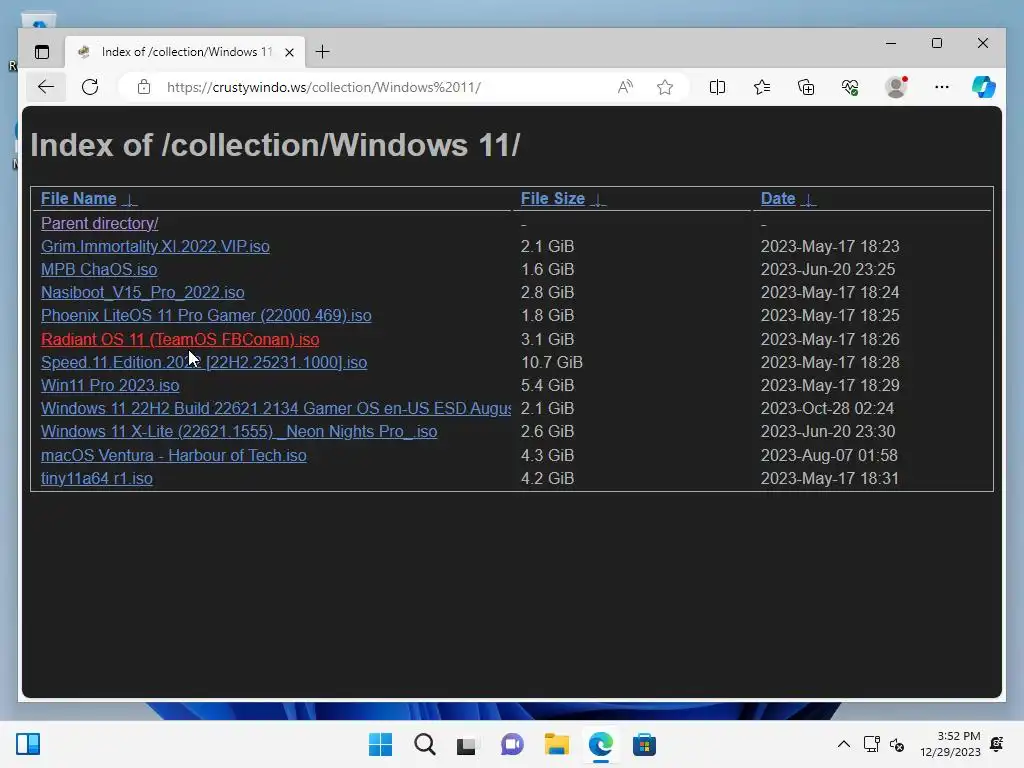Go to Parent directory/
The width and height of the screenshot is (1024, 768).
coord(99,223)
